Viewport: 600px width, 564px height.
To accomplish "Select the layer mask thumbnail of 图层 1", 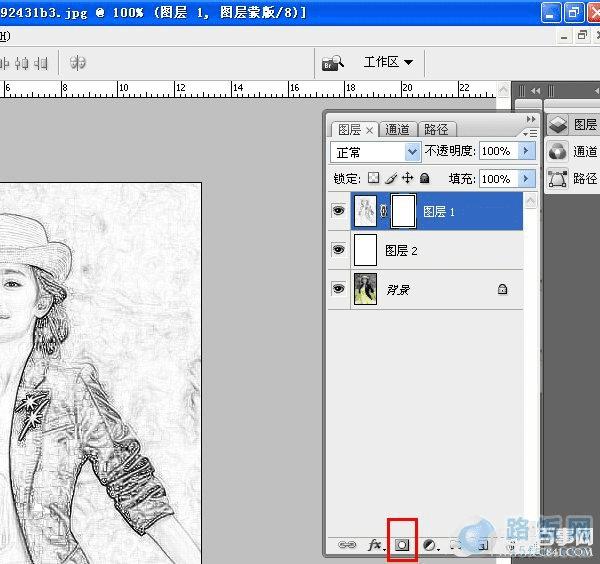I will (x=402, y=212).
